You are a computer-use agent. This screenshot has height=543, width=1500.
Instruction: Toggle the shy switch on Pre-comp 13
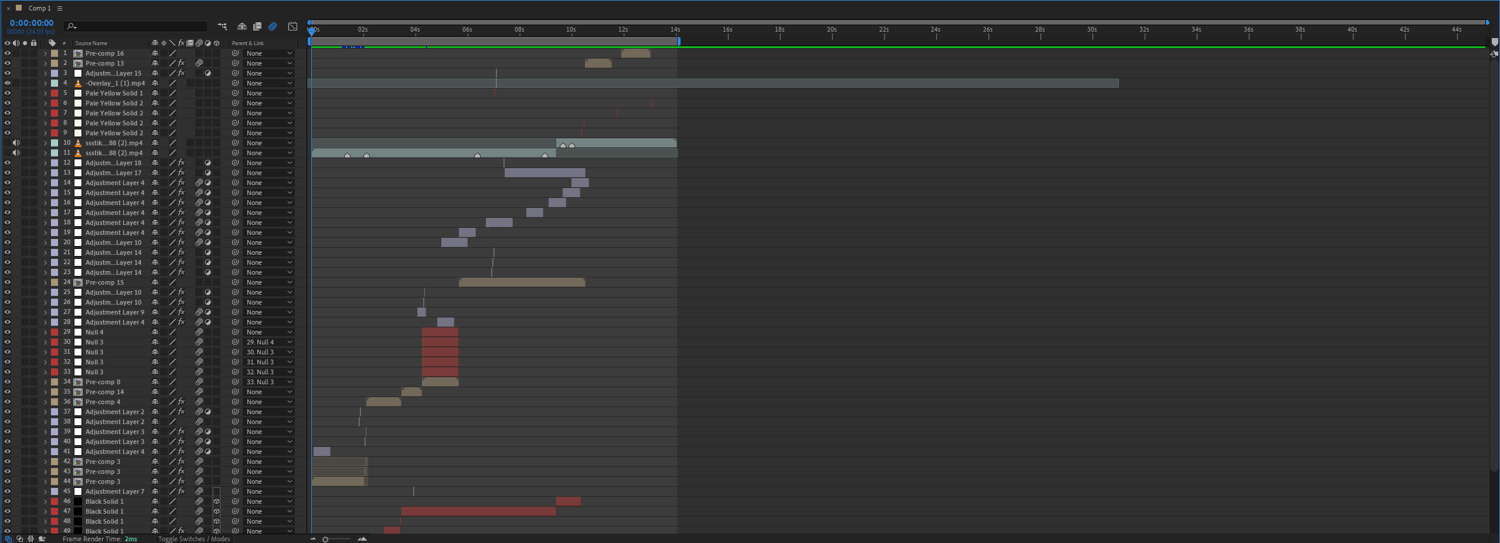tap(155, 63)
